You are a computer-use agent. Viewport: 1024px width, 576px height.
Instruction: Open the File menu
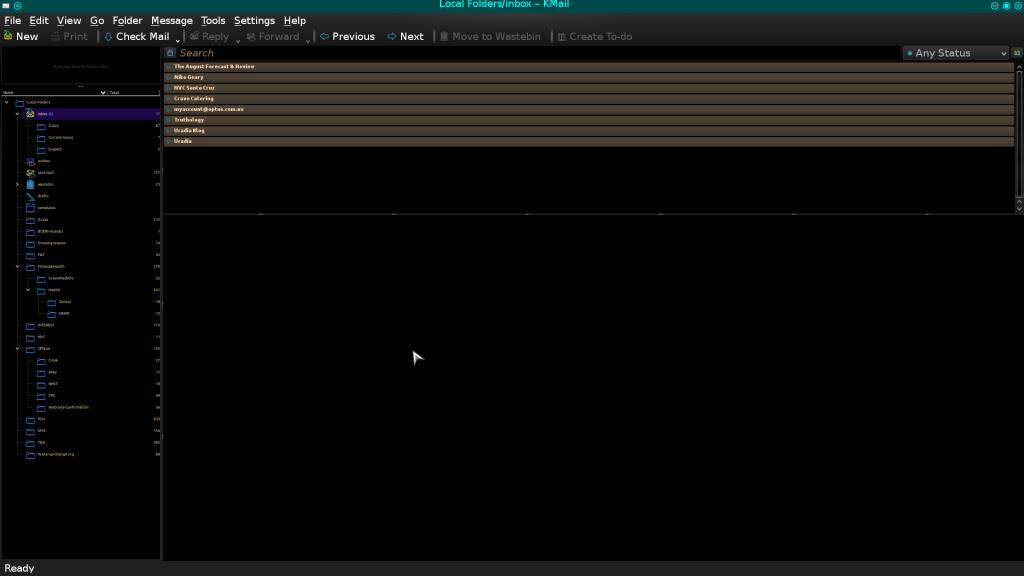tap(12, 21)
